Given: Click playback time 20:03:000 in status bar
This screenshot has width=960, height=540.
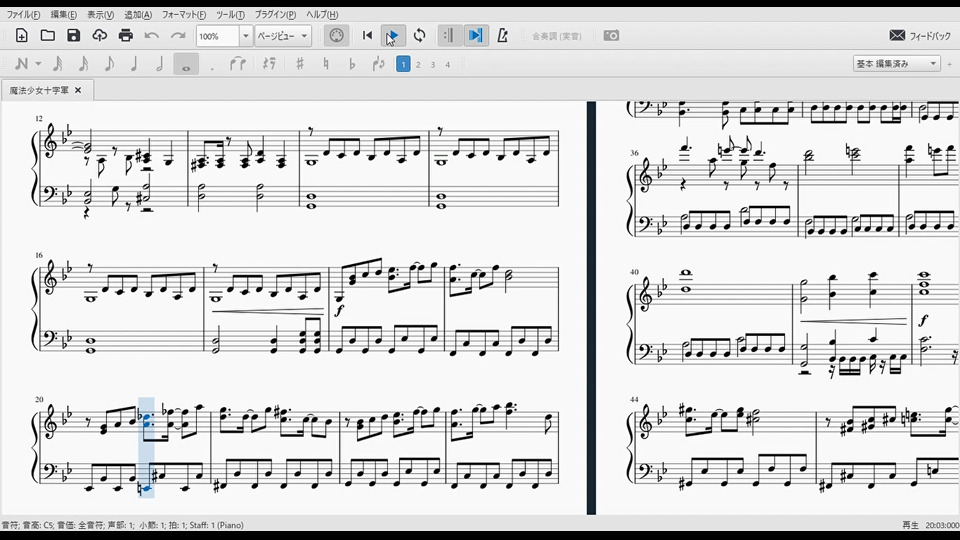Looking at the screenshot, I should coord(942,525).
